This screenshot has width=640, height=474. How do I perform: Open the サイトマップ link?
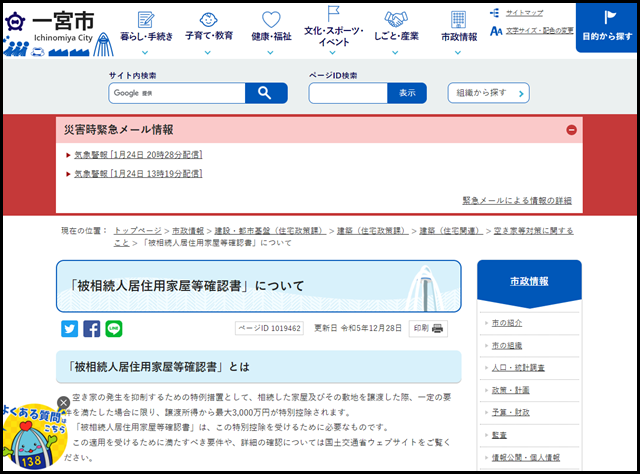click(524, 13)
